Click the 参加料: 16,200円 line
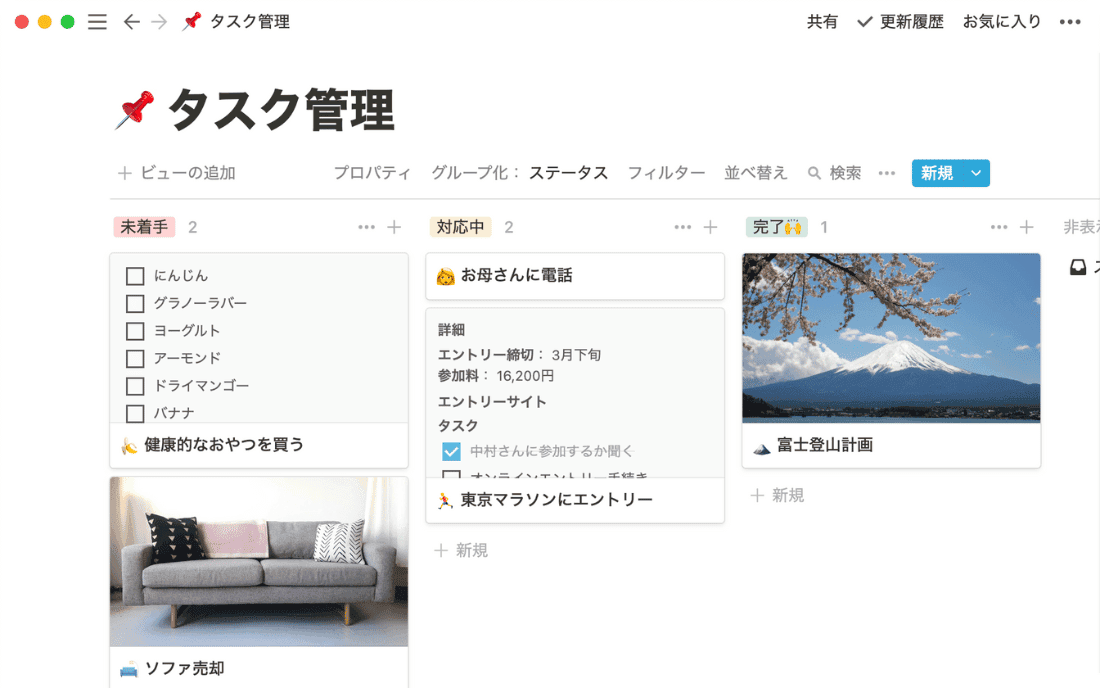This screenshot has height=700, width=1100. [x=496, y=376]
